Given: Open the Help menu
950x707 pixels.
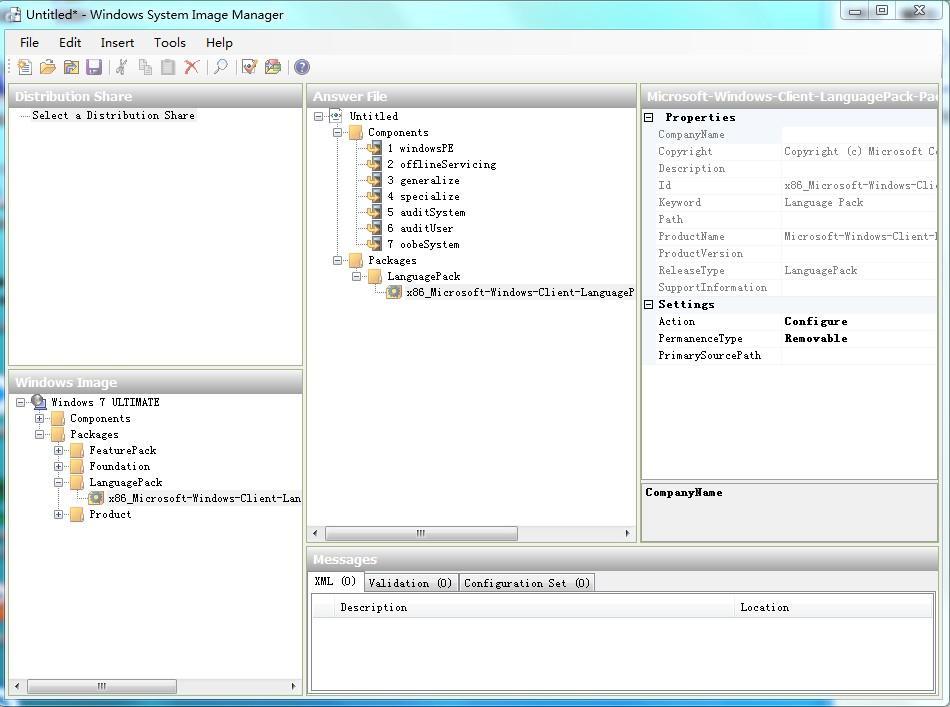Looking at the screenshot, I should (219, 42).
